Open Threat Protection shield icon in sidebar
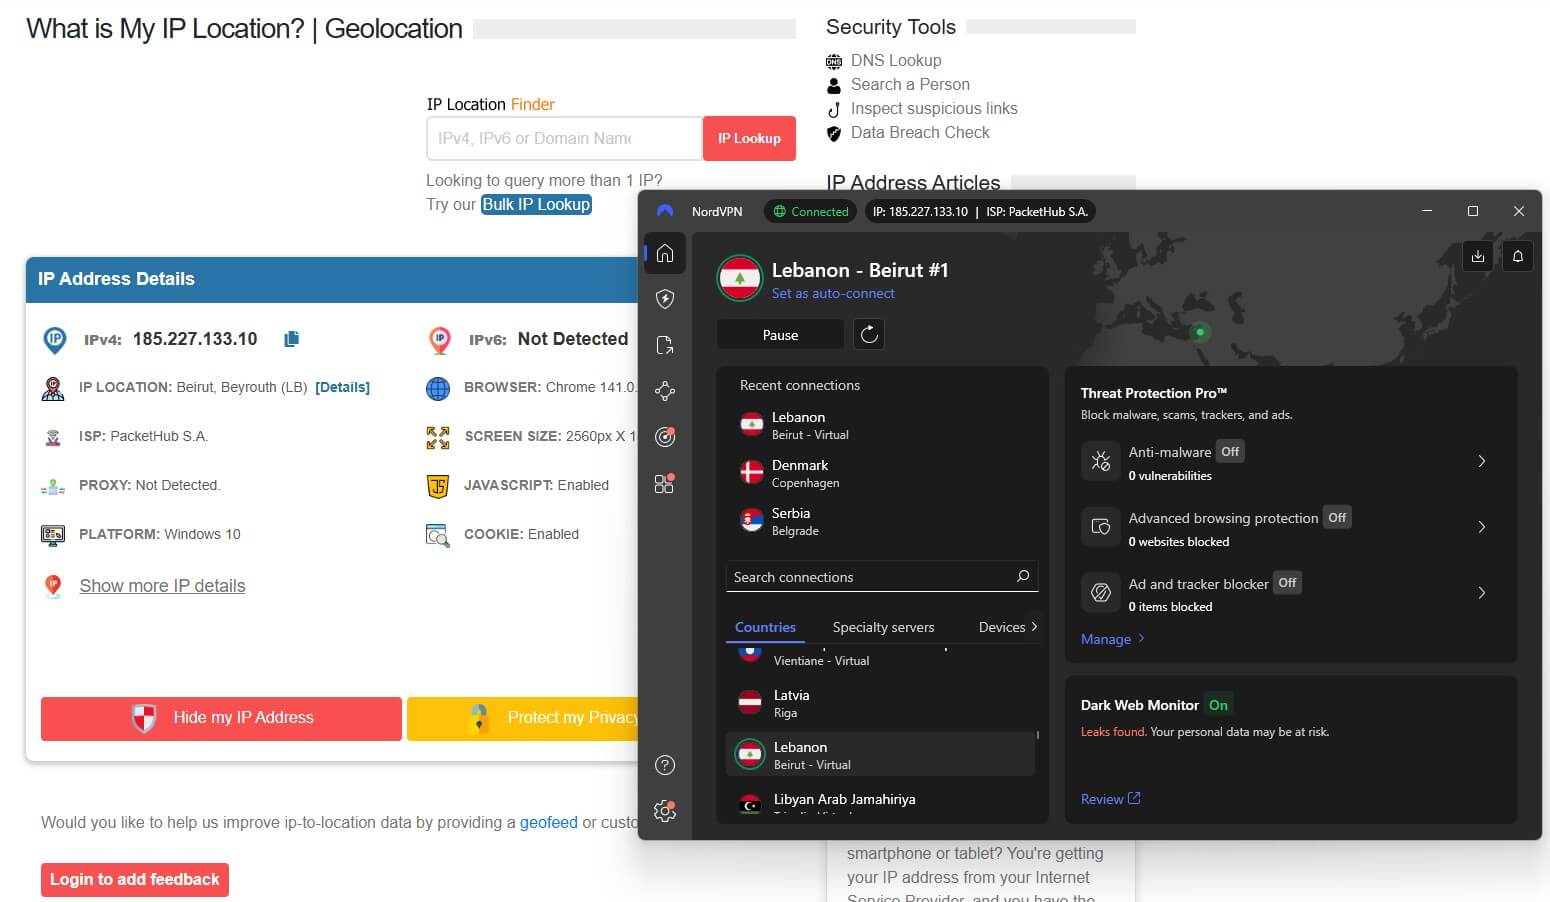1550x902 pixels. [x=665, y=299]
